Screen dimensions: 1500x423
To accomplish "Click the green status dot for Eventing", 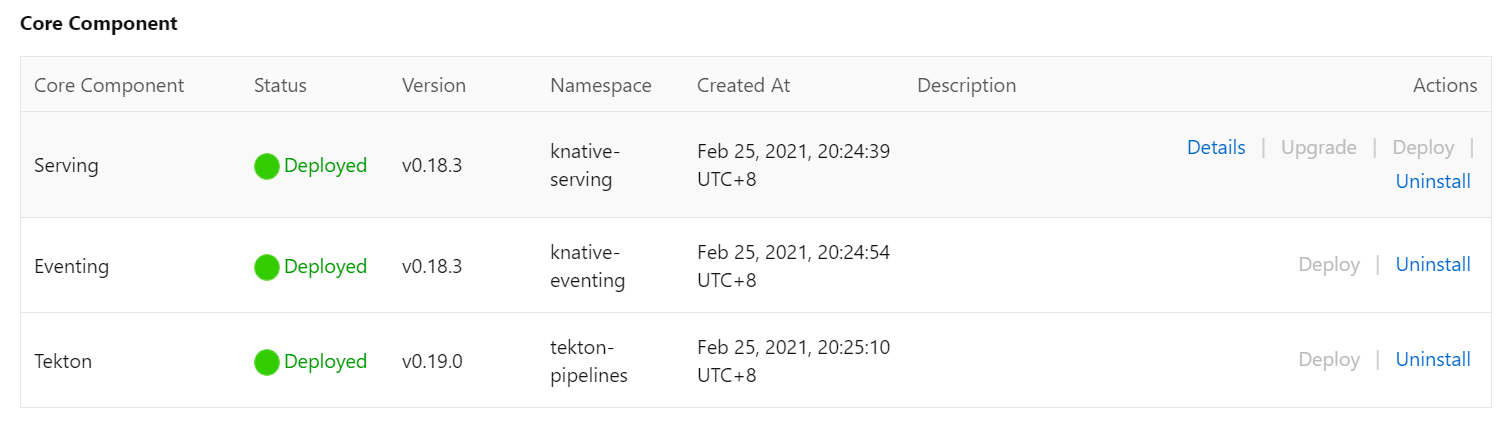I will click(x=266, y=267).
